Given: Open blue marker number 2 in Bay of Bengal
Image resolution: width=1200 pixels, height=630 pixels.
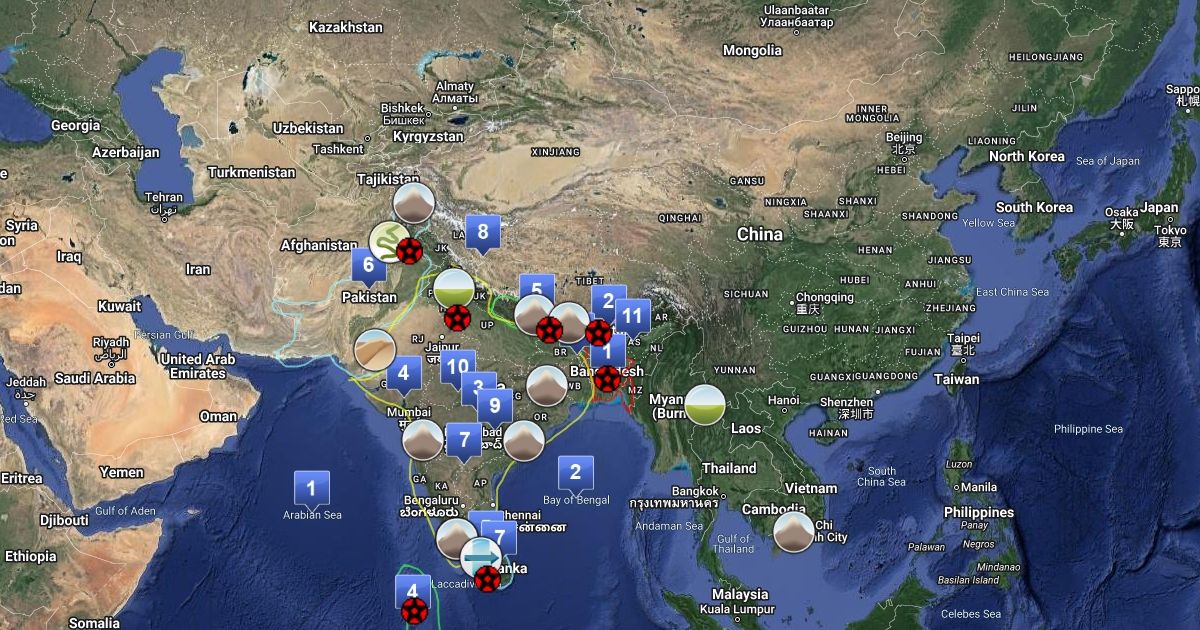Looking at the screenshot, I should click(x=575, y=473).
